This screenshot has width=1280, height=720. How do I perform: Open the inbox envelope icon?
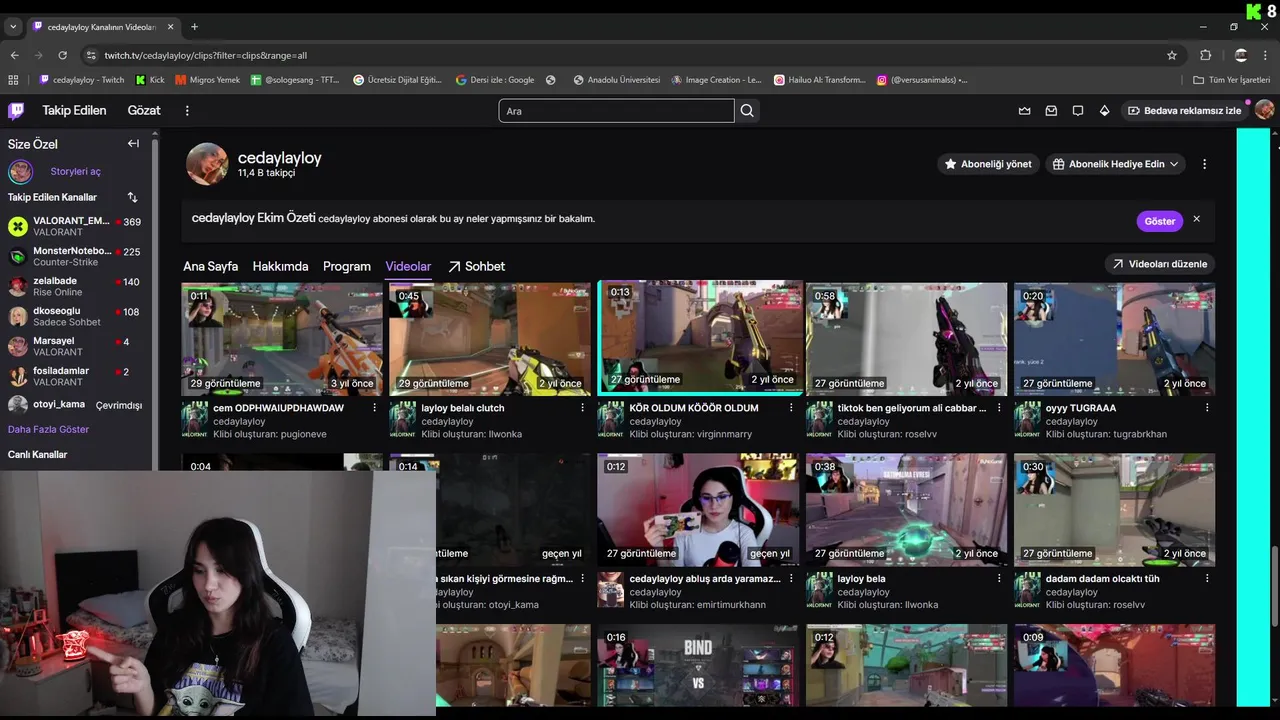[x=1051, y=110]
